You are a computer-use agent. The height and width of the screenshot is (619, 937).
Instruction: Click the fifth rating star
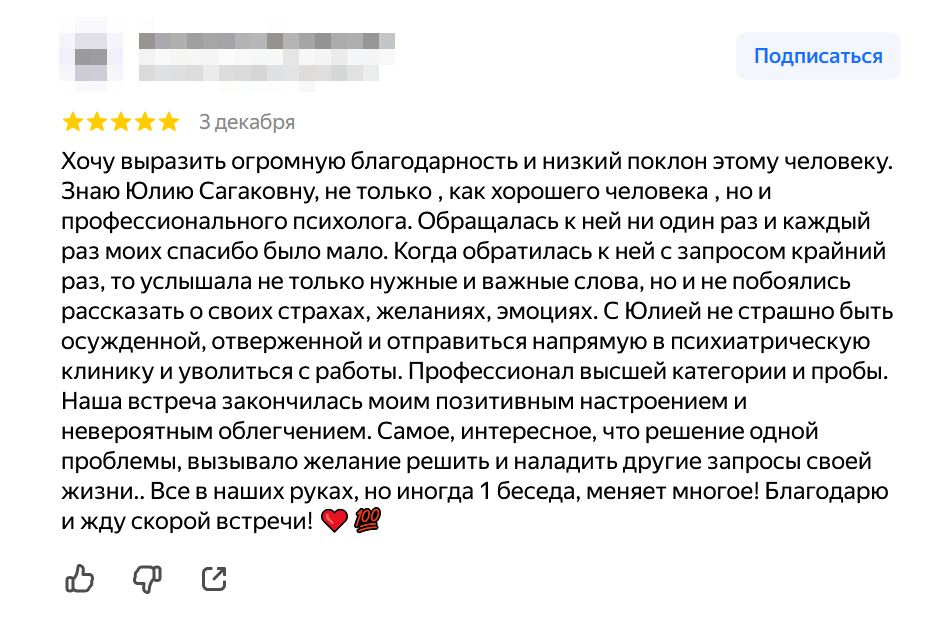tap(169, 122)
